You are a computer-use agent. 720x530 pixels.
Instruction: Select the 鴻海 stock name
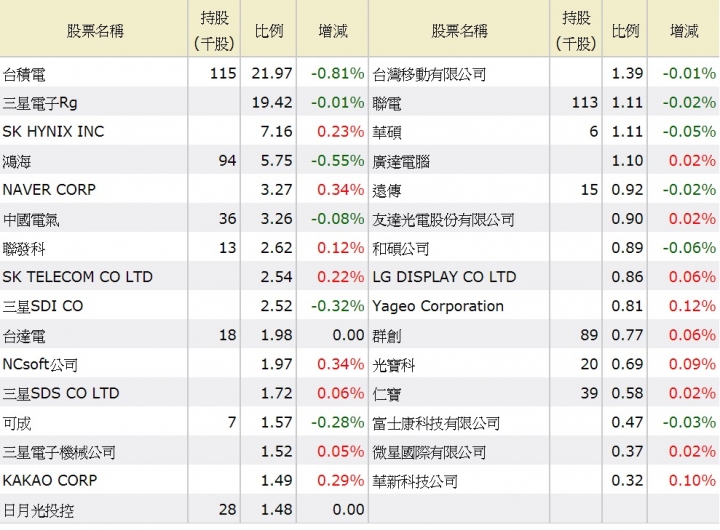tap(17, 161)
